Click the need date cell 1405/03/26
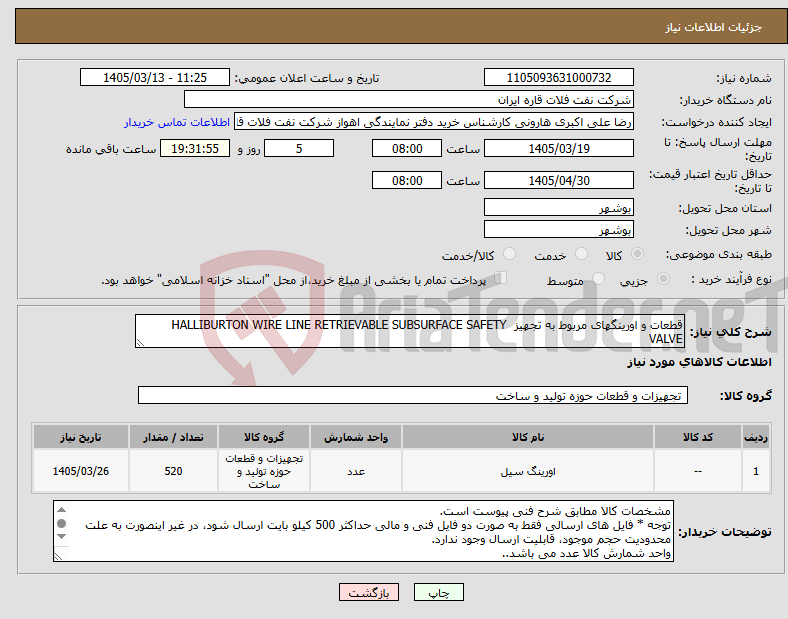The height and width of the screenshot is (619, 788). pos(81,471)
